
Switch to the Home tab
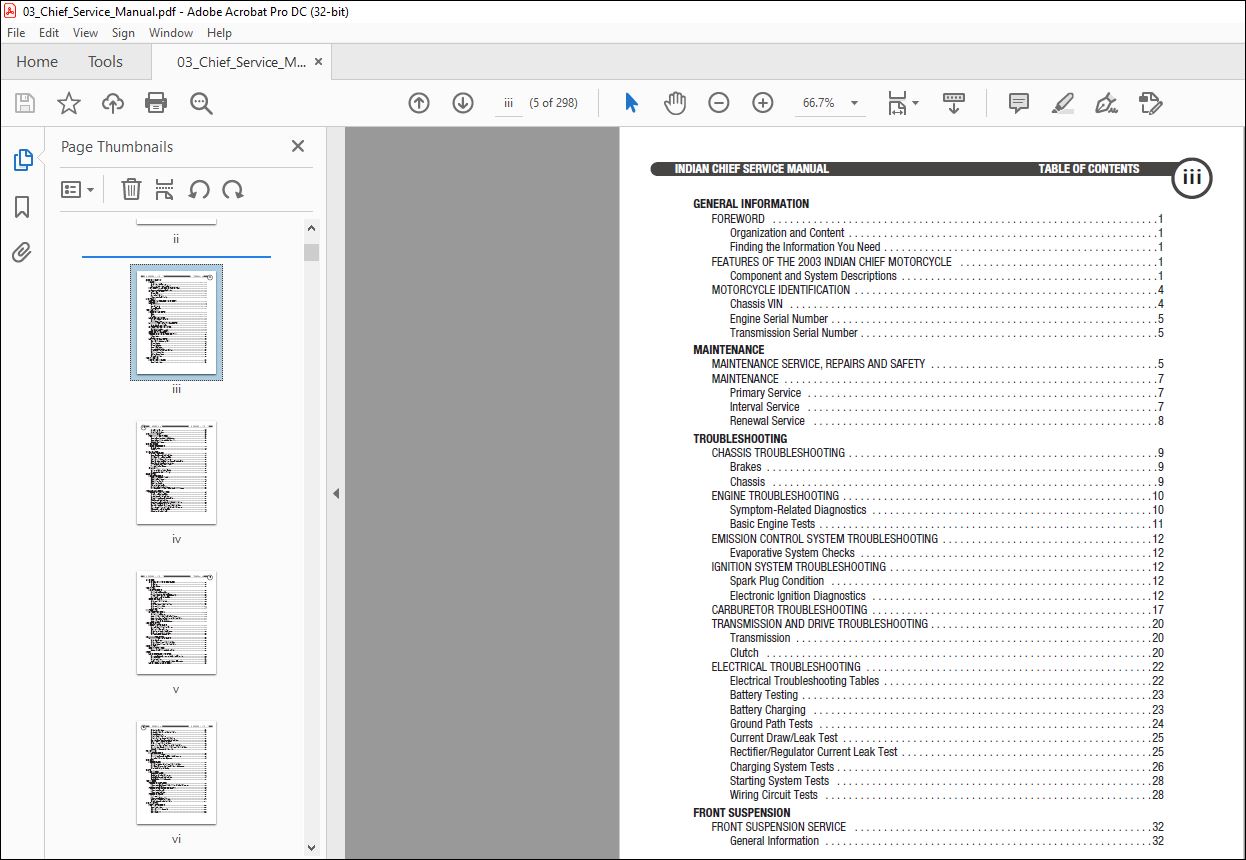pyautogui.click(x=37, y=61)
